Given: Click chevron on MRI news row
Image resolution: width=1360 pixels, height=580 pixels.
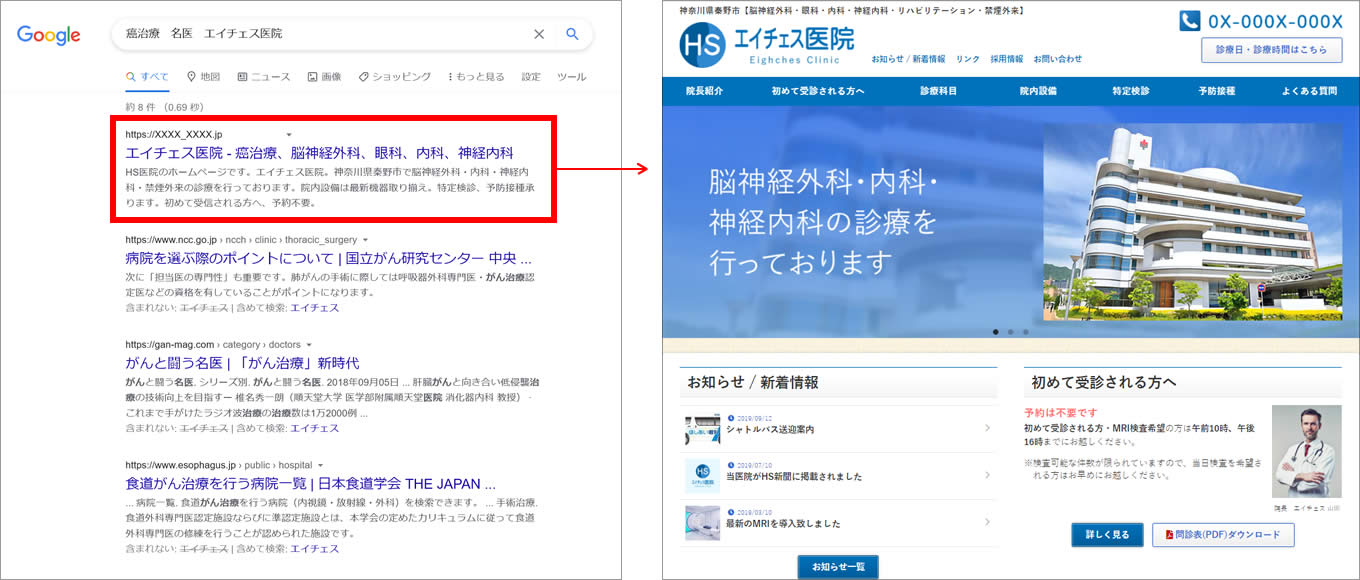Looking at the screenshot, I should [x=987, y=522].
